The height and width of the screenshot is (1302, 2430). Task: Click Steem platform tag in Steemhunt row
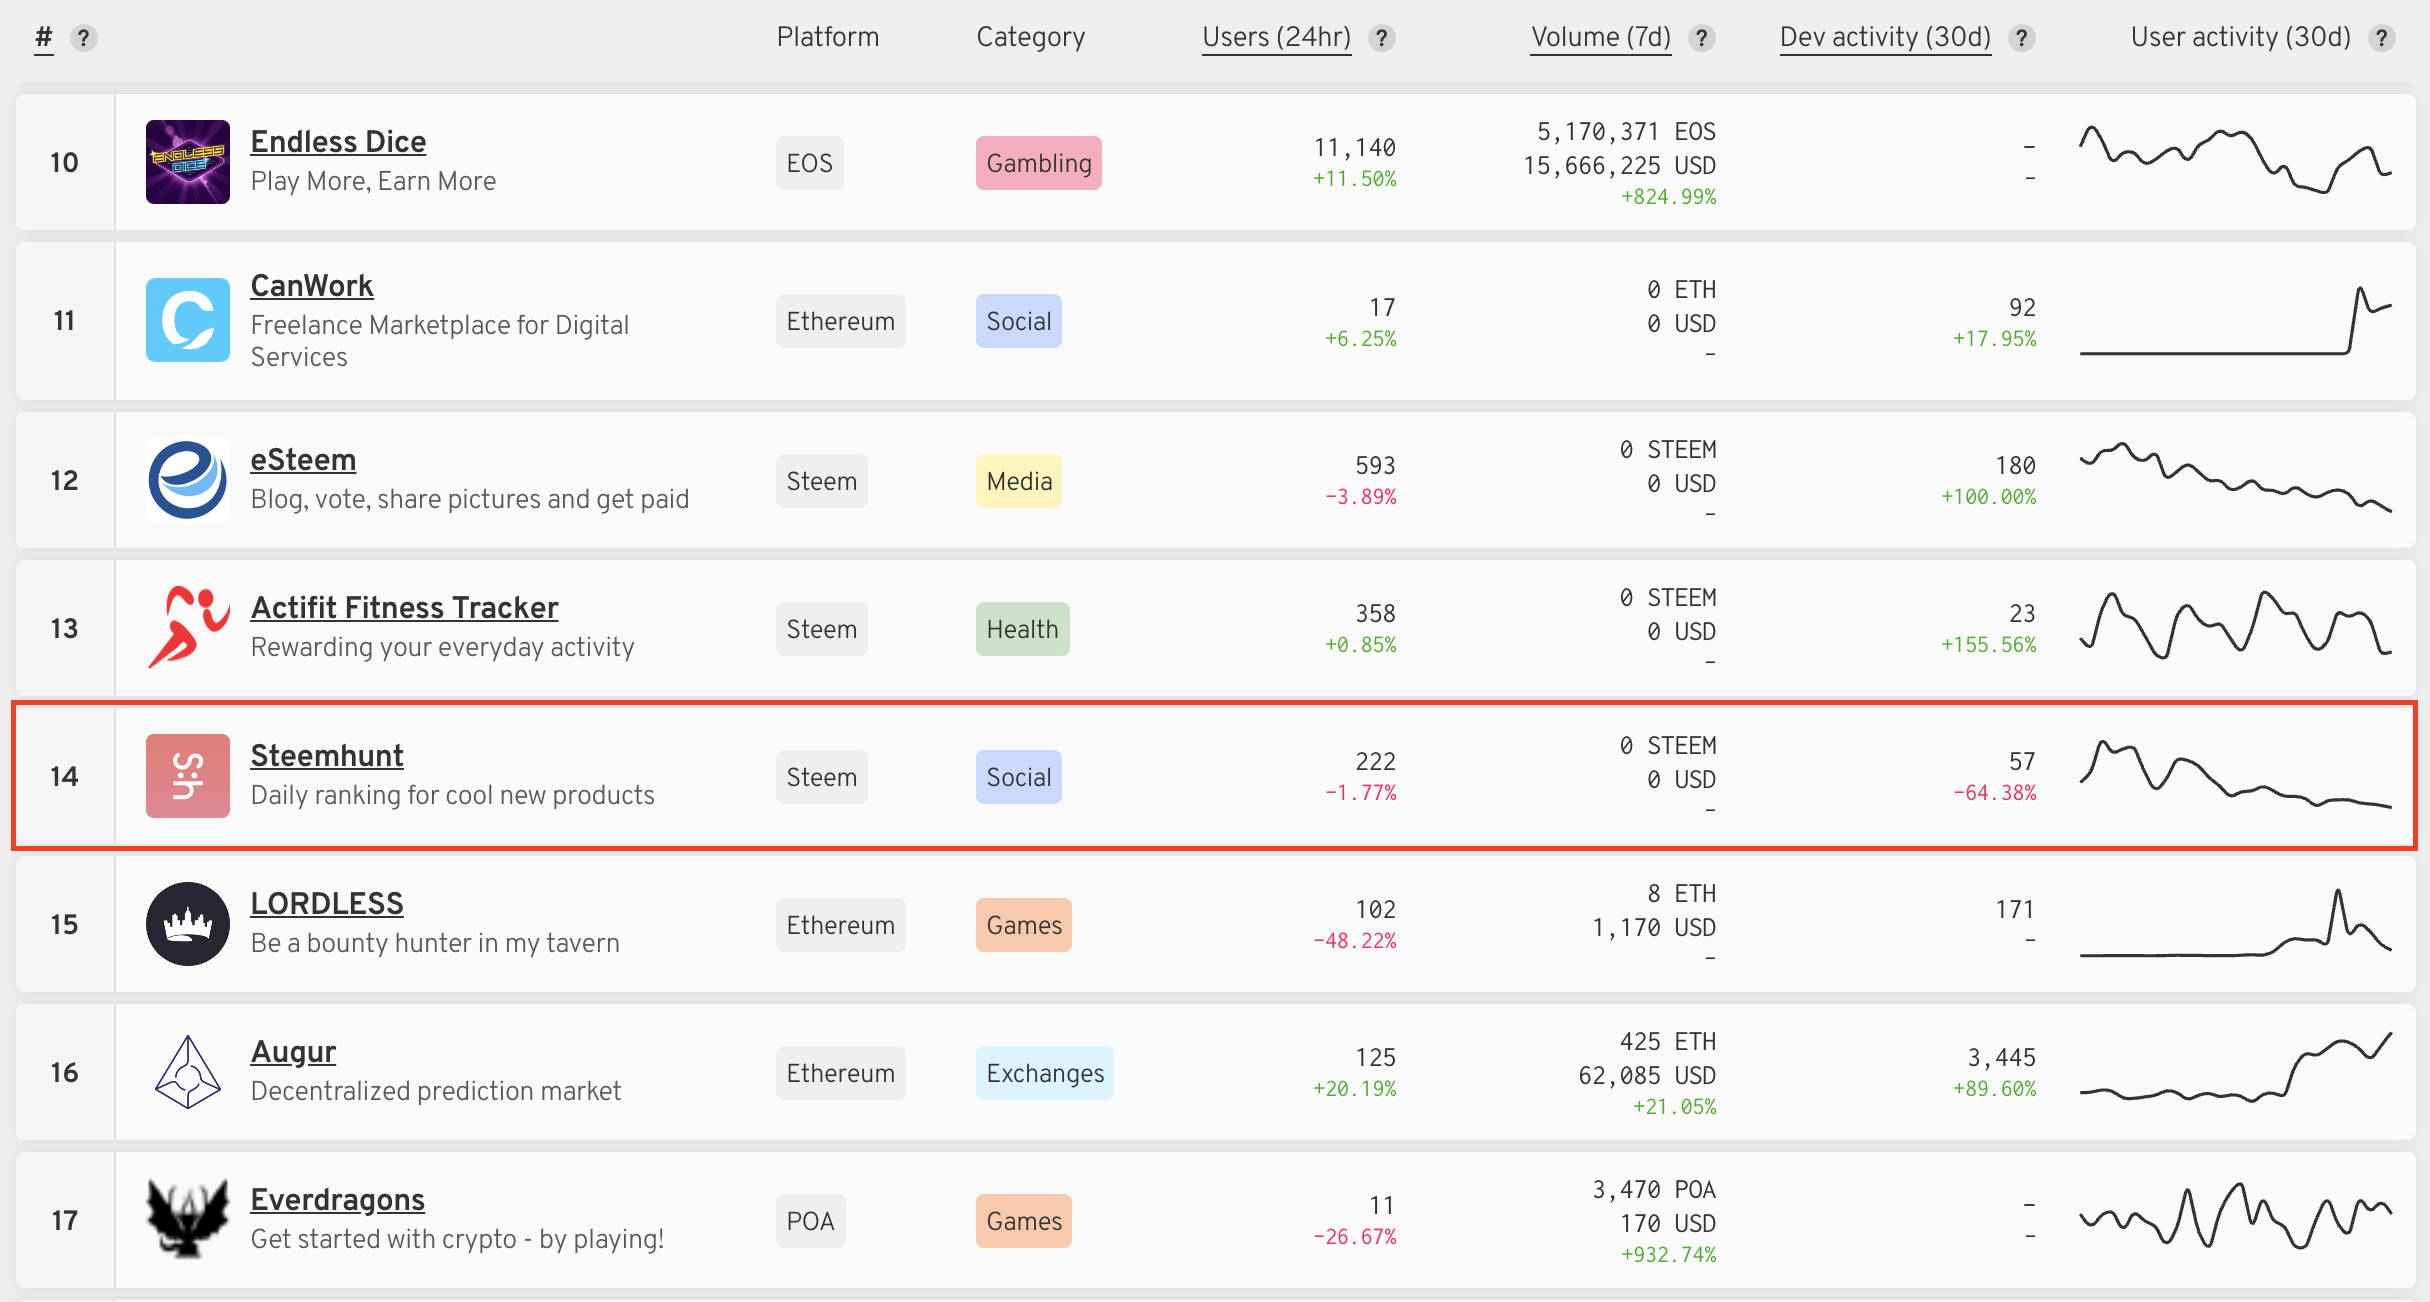click(x=822, y=777)
